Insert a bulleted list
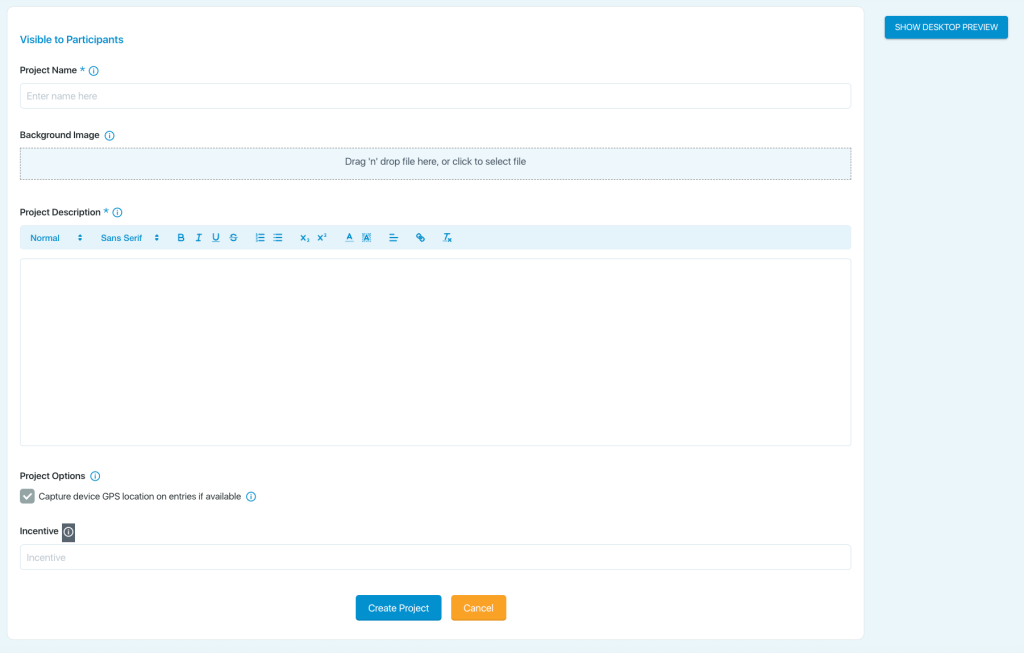Viewport: 1024px width, 653px height. 278,238
